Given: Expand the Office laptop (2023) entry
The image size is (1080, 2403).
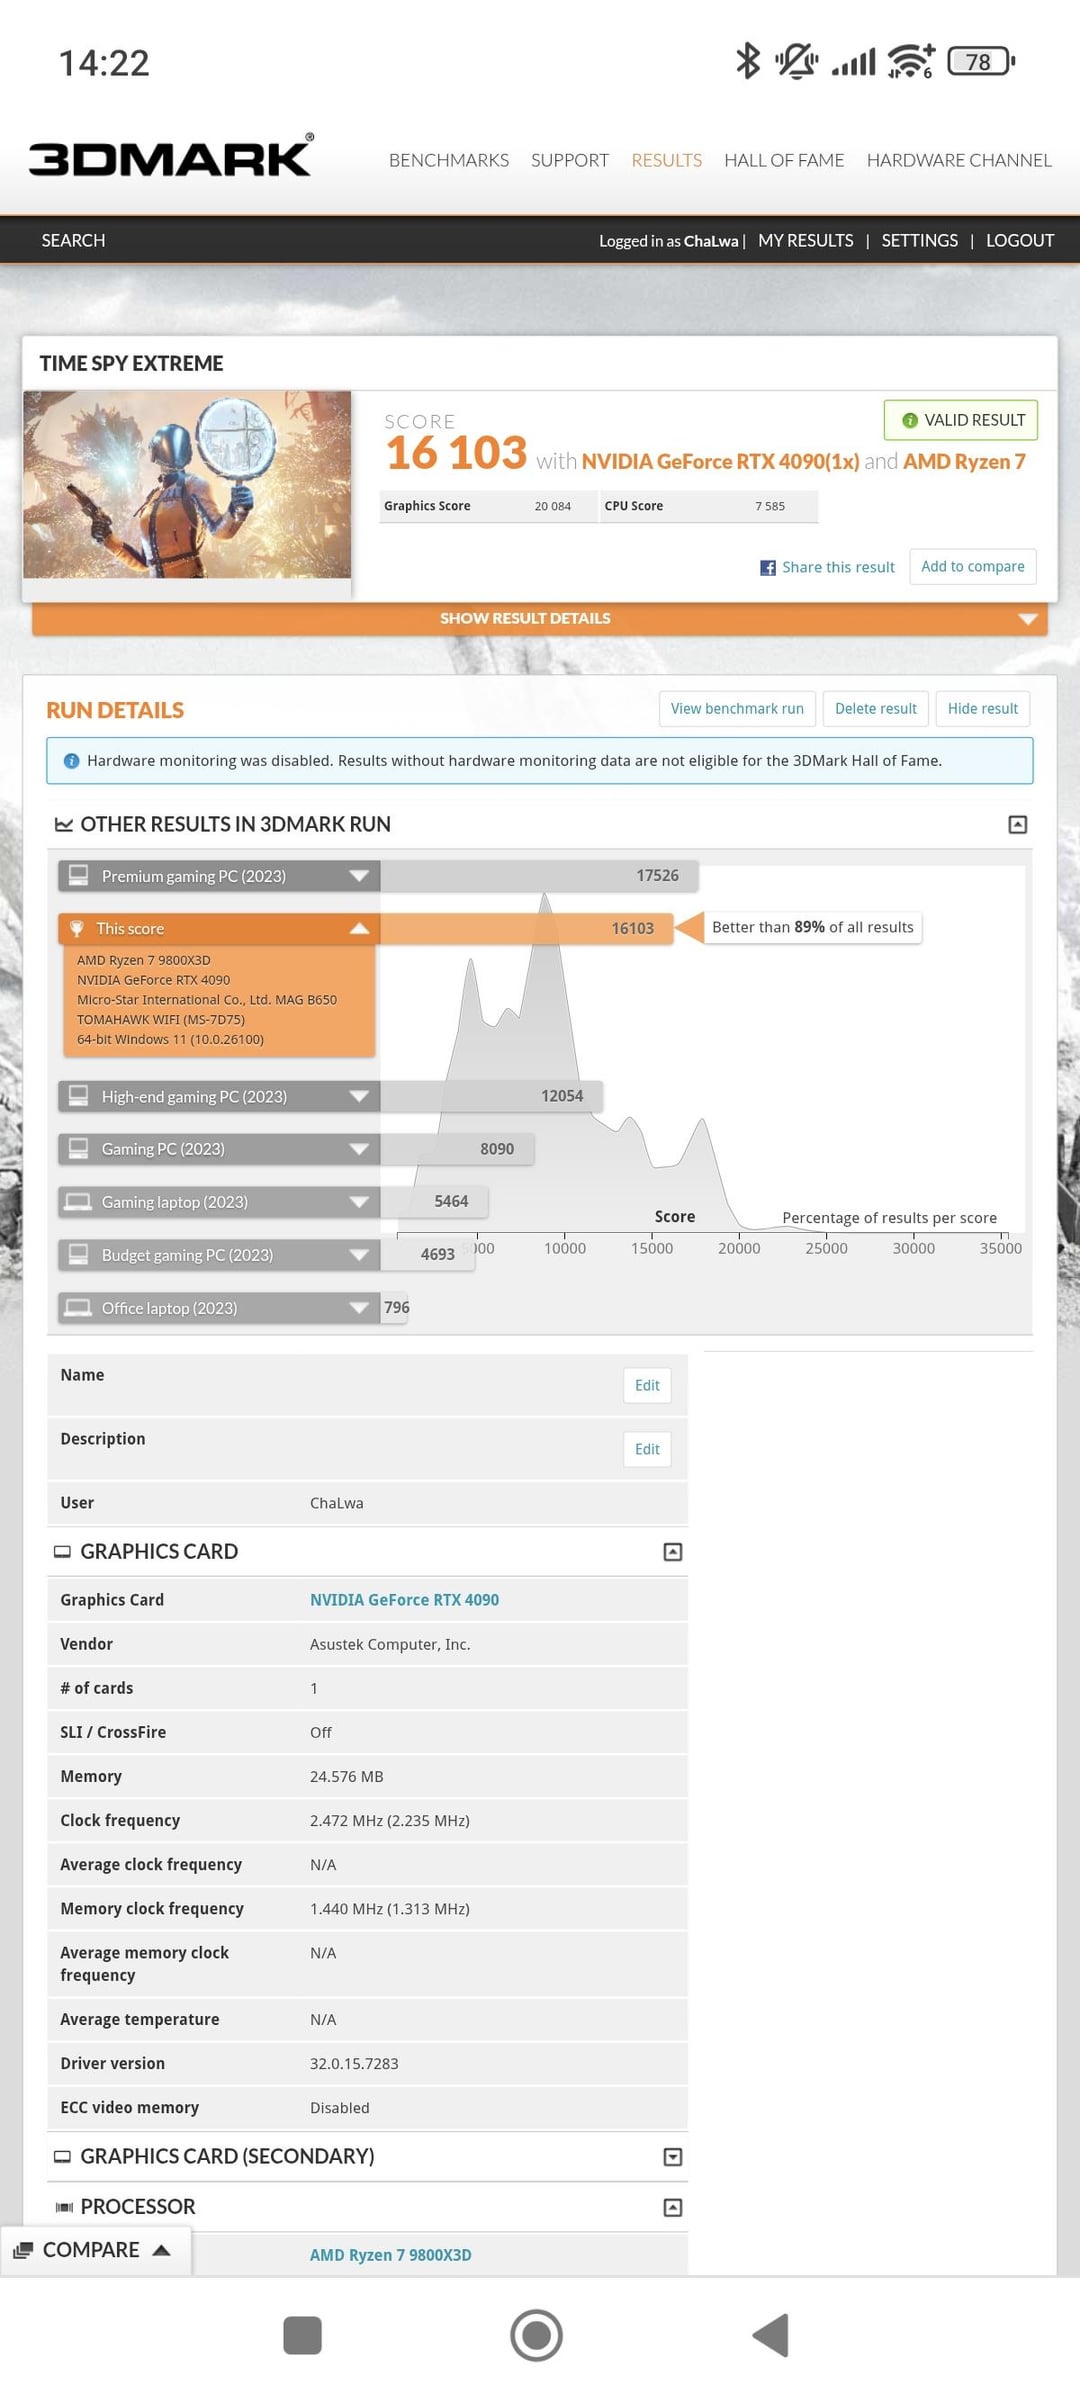Looking at the screenshot, I should click(219, 1308).
